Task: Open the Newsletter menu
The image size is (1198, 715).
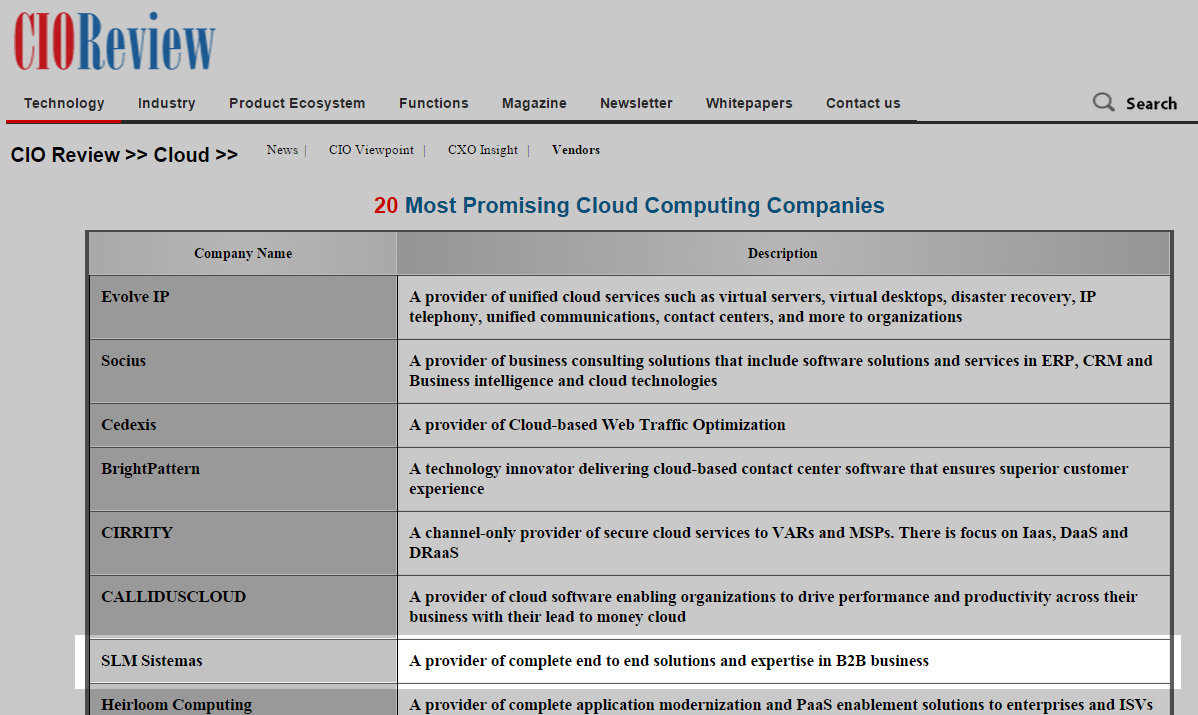Action: coord(636,103)
